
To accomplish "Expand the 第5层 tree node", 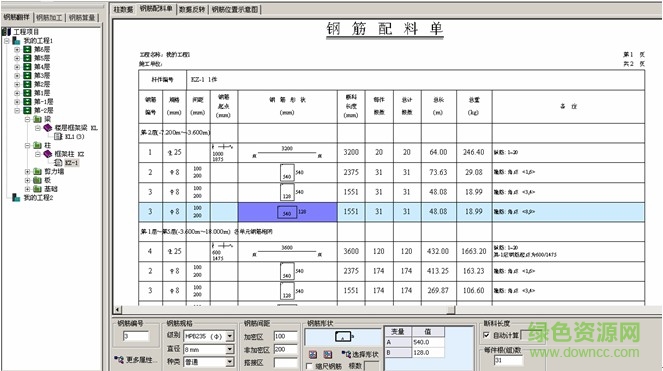I will [x=17, y=58].
